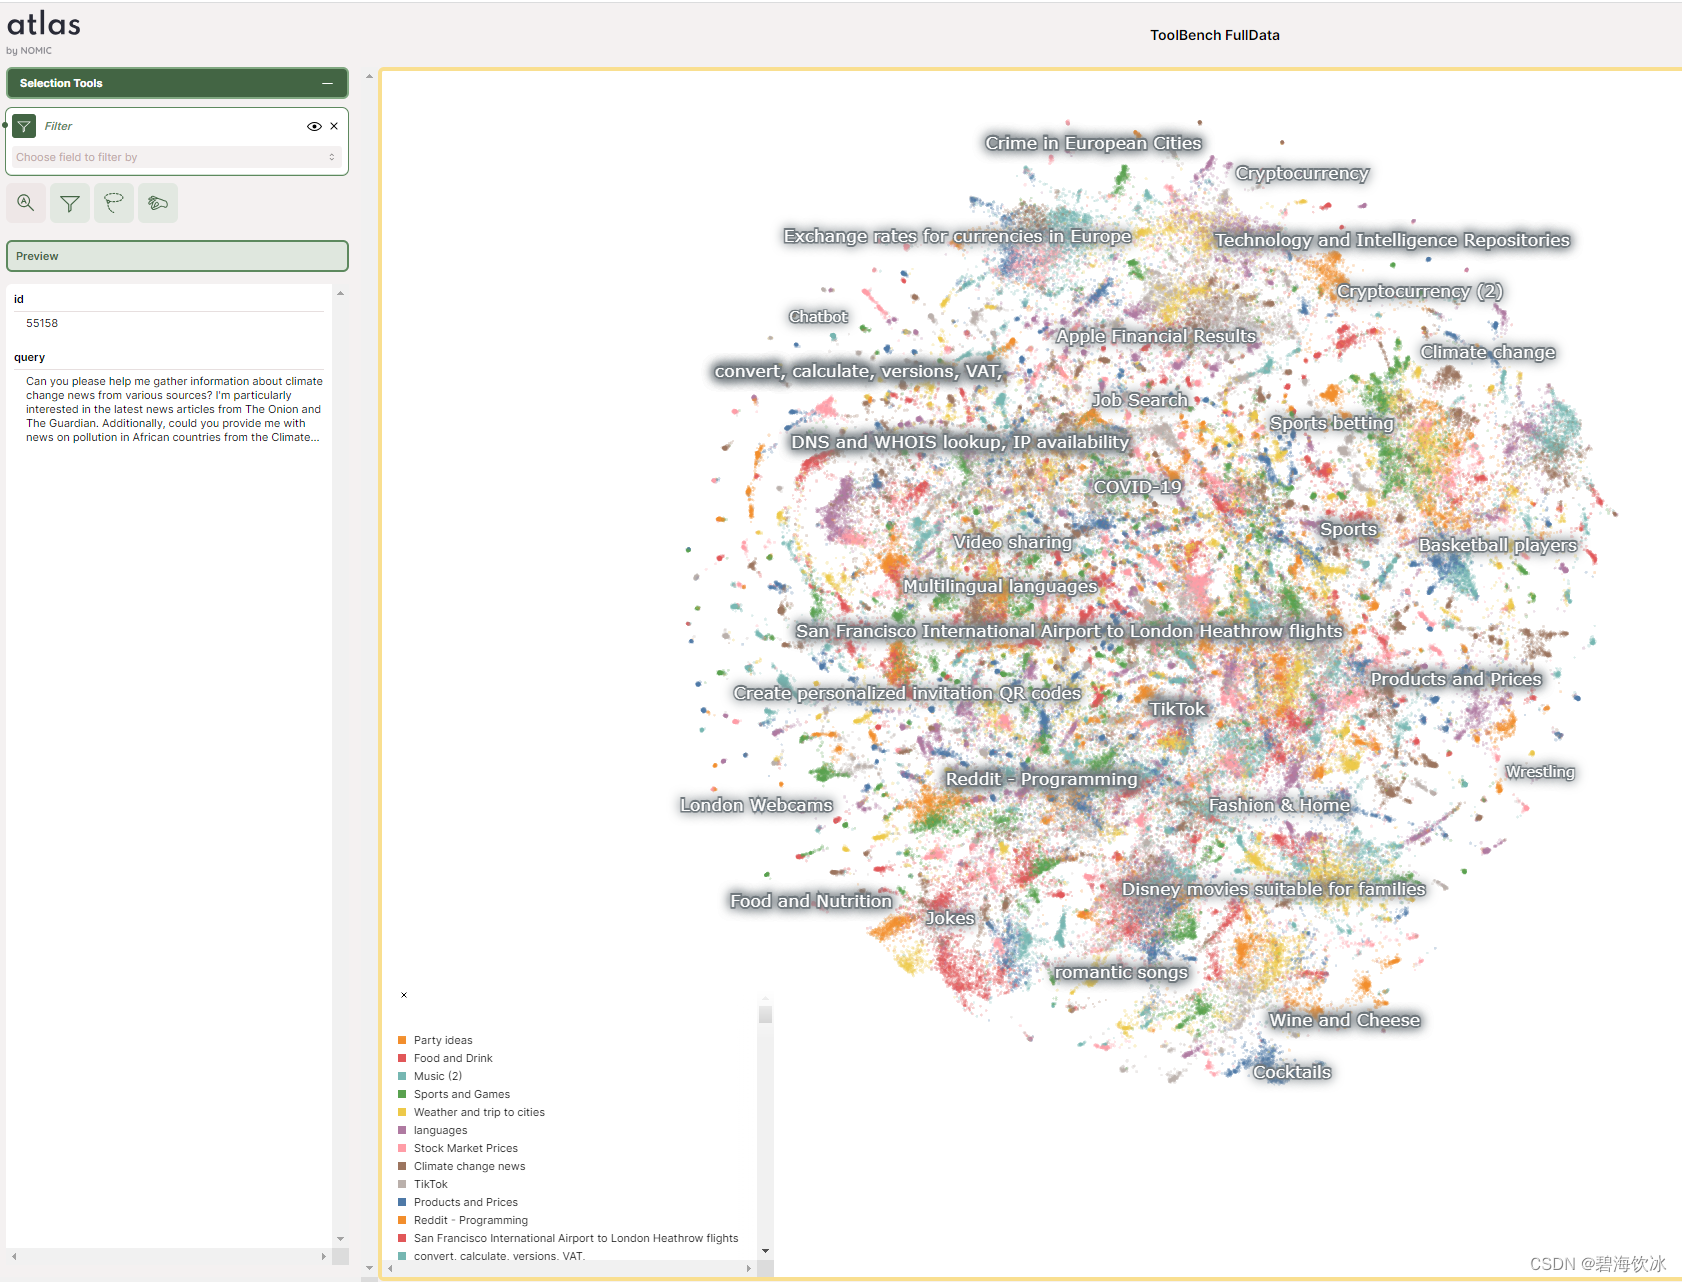Click 'Exchange rates for currencies in Europe' label
The width and height of the screenshot is (1682, 1282).
[x=958, y=236]
